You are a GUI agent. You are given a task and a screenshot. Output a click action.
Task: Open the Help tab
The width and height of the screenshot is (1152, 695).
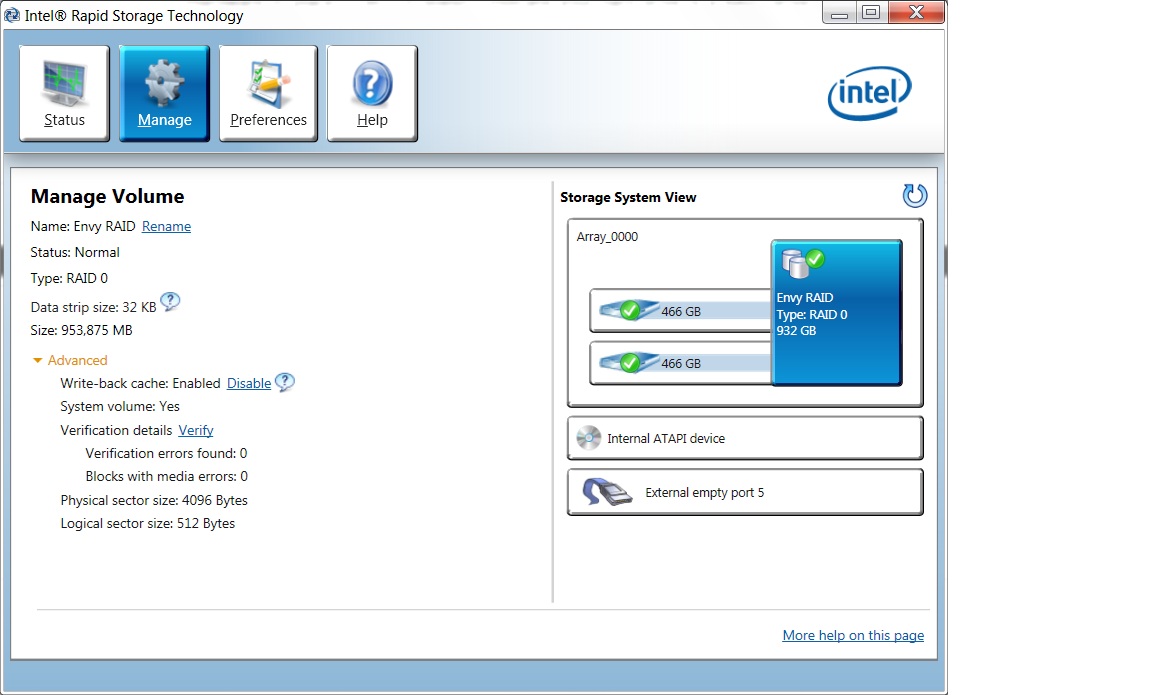[x=372, y=93]
